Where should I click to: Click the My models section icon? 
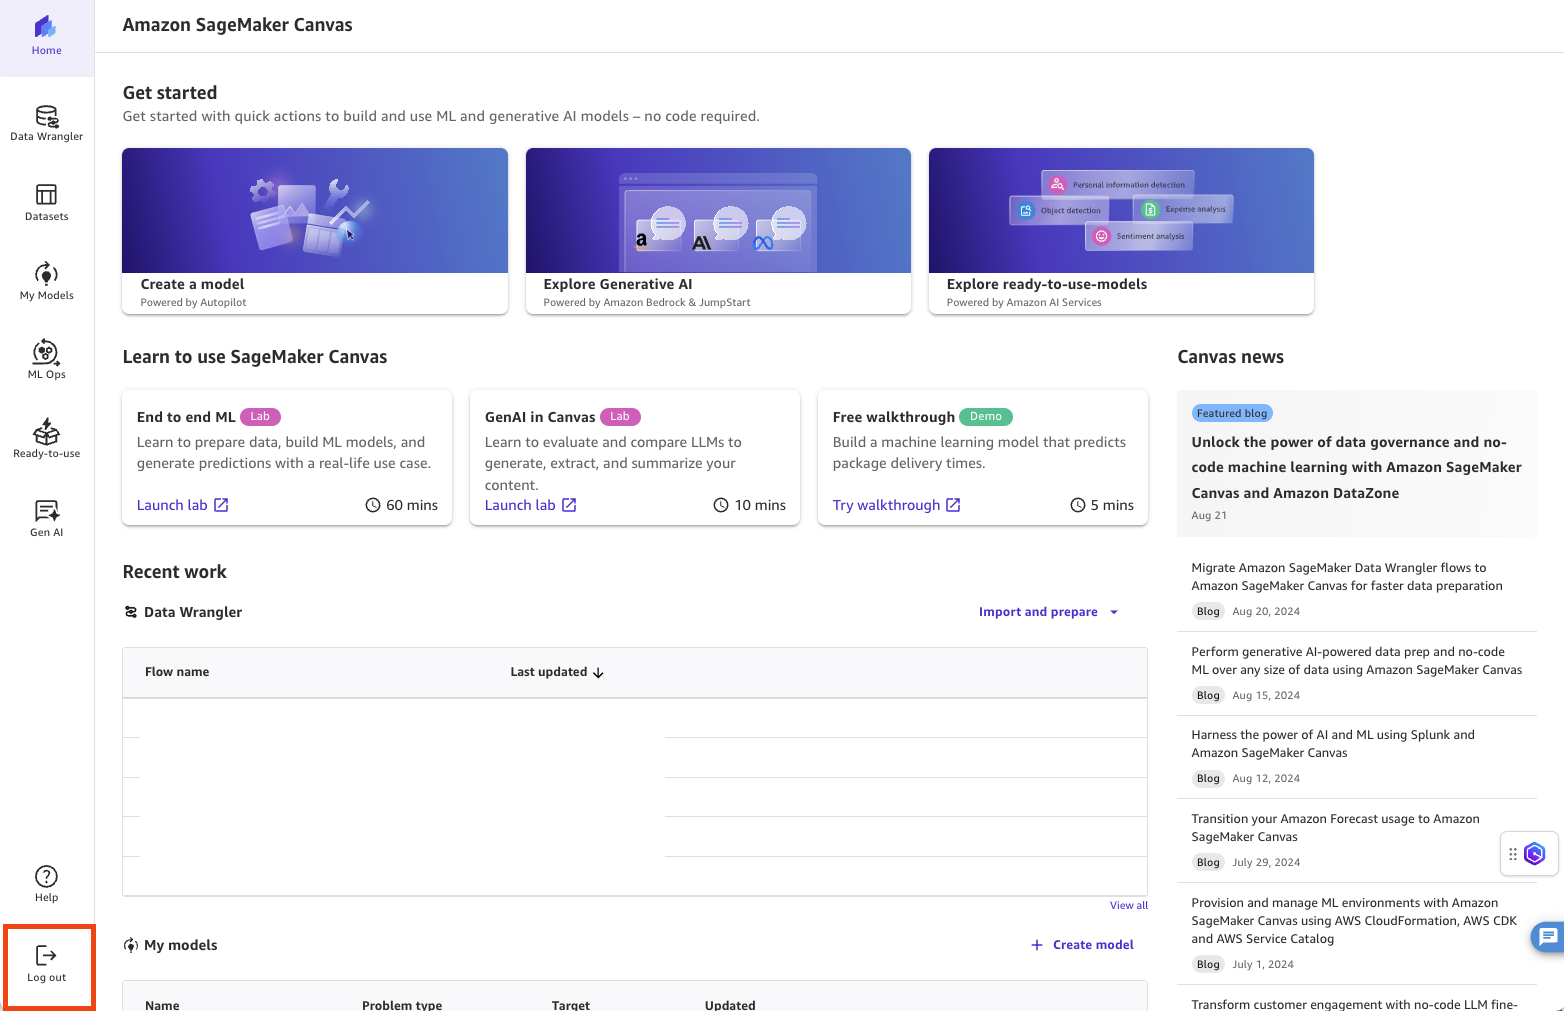click(x=130, y=945)
